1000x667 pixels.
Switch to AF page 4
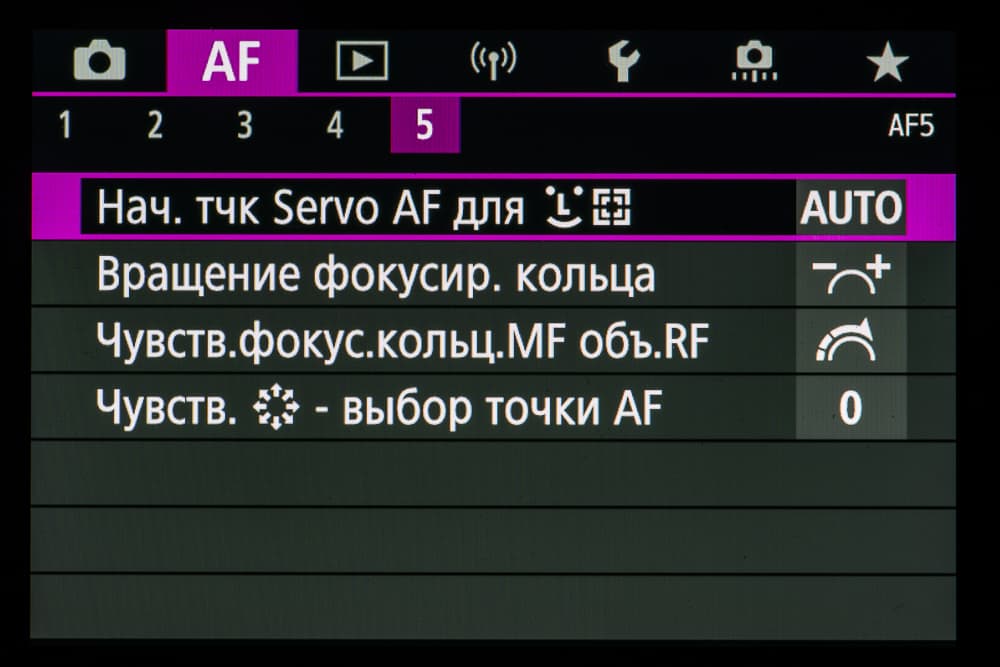coord(335,126)
